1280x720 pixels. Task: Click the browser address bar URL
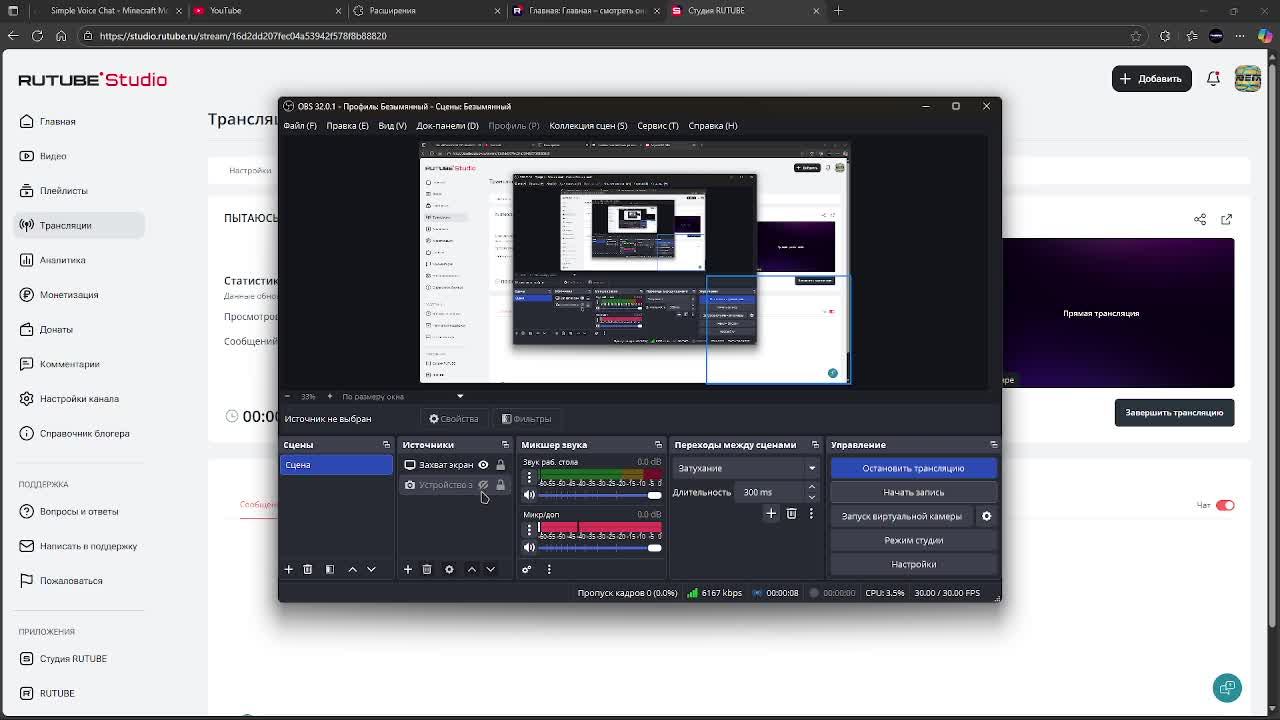(x=243, y=36)
